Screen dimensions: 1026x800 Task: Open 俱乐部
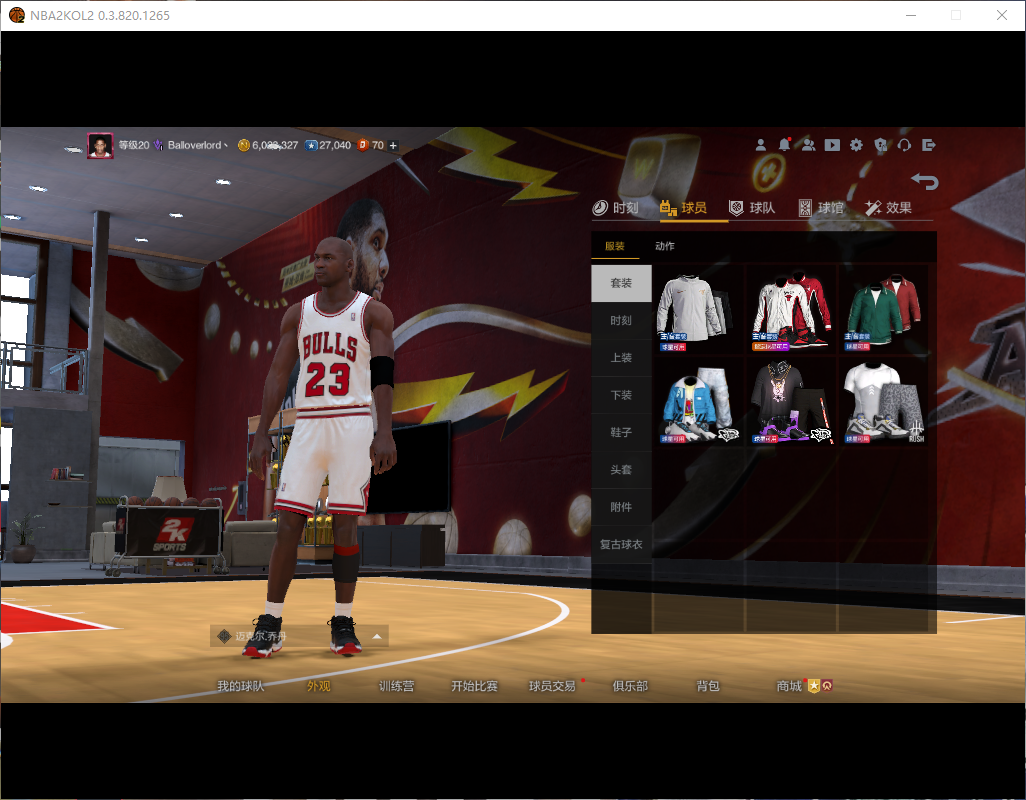(630, 686)
